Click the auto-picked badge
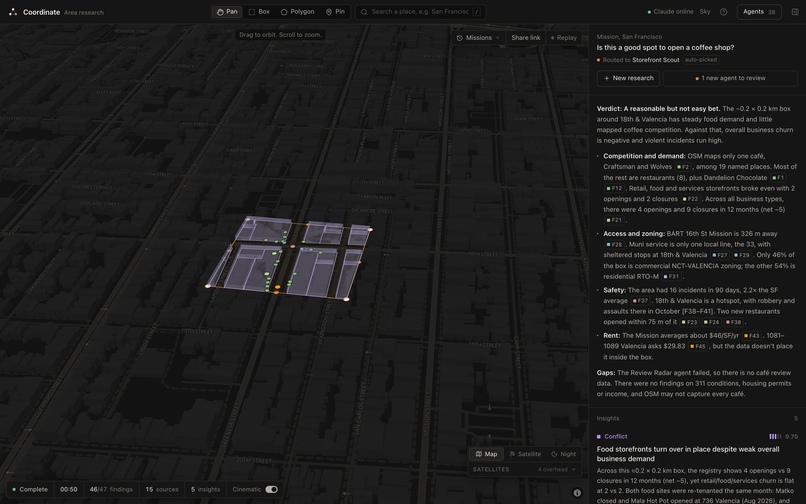Screen dimensions: 806x504 (701, 60)
